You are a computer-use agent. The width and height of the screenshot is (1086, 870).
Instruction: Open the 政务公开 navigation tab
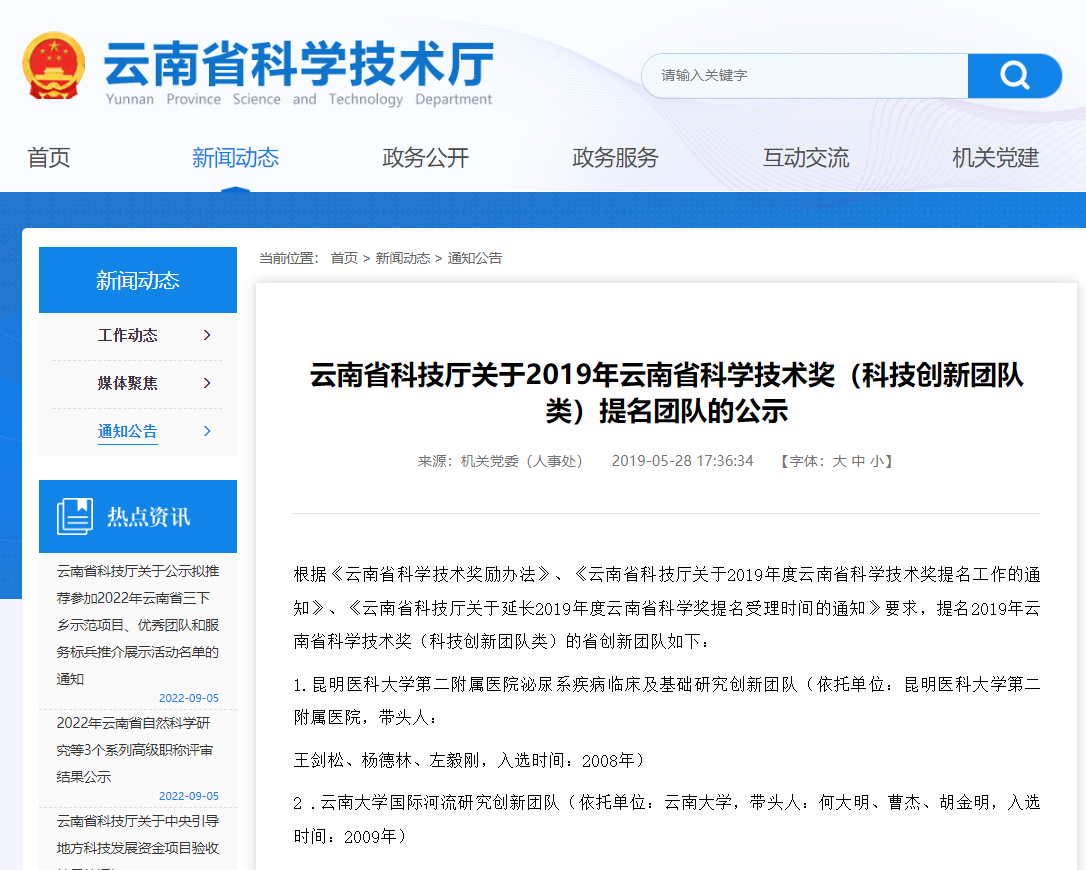coord(425,158)
